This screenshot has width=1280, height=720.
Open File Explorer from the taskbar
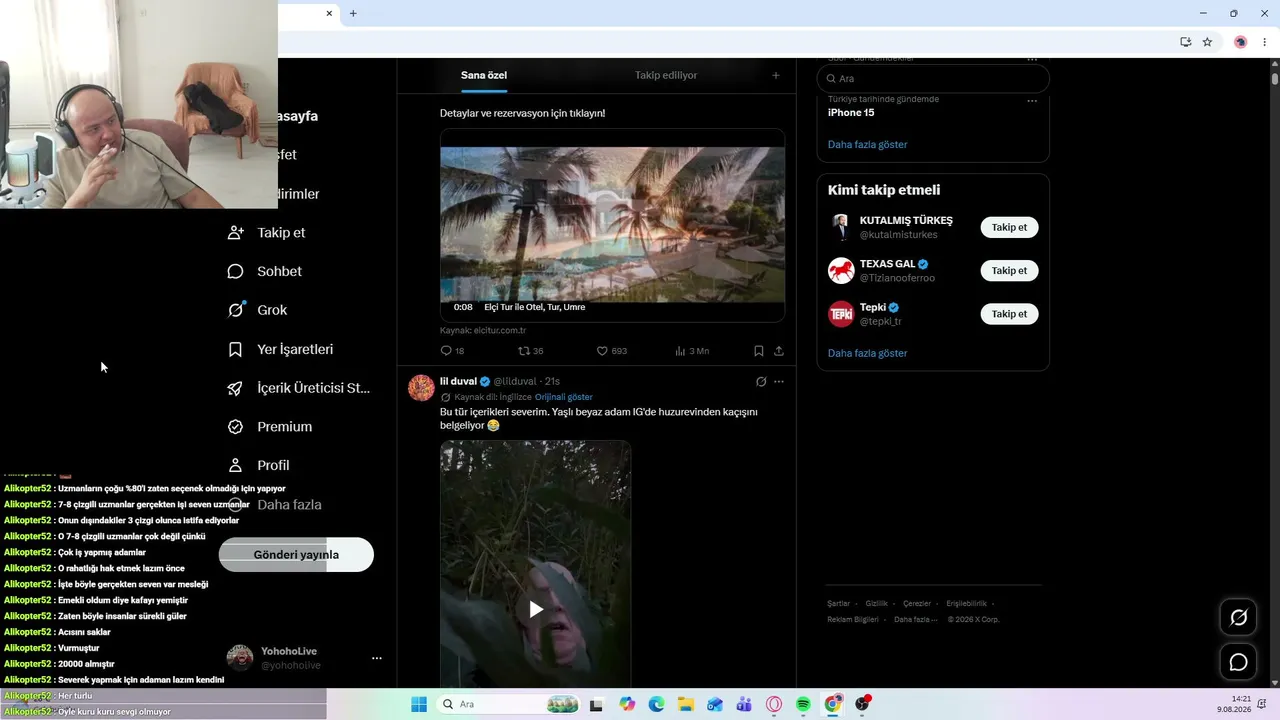coord(686,705)
